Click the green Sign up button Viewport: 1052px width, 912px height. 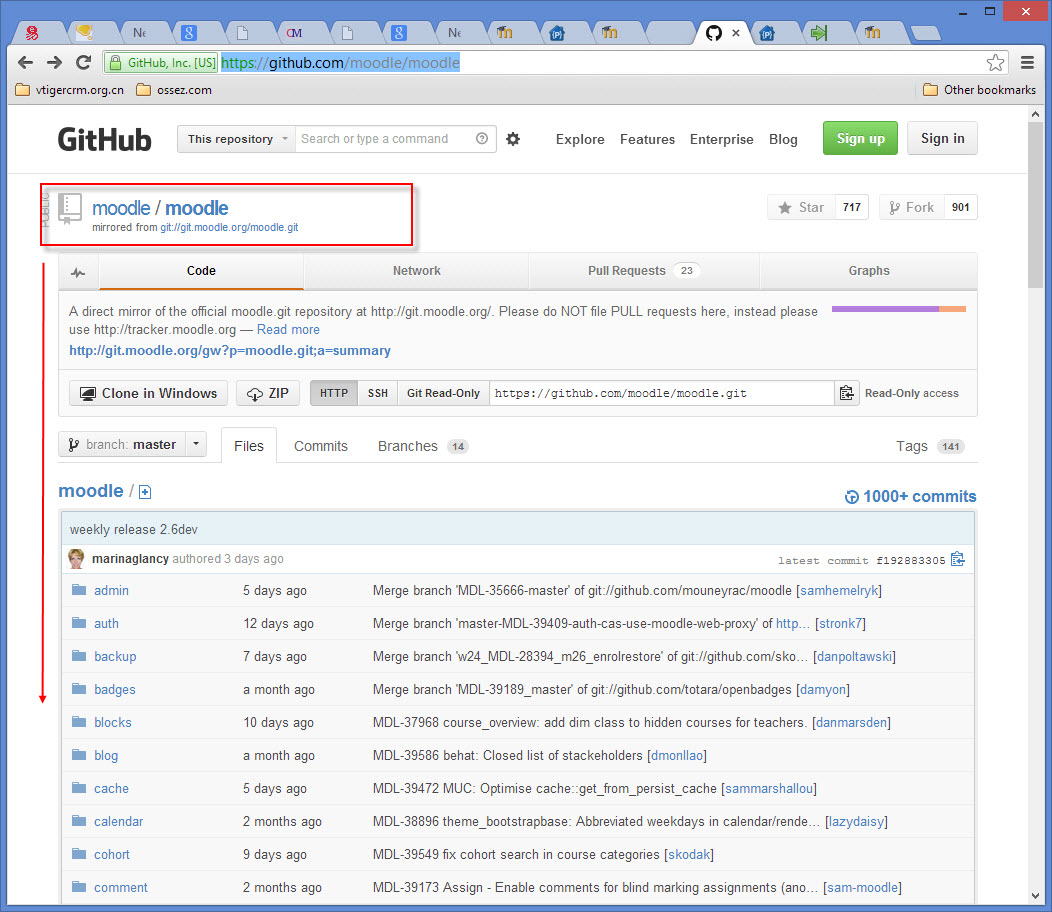(860, 138)
